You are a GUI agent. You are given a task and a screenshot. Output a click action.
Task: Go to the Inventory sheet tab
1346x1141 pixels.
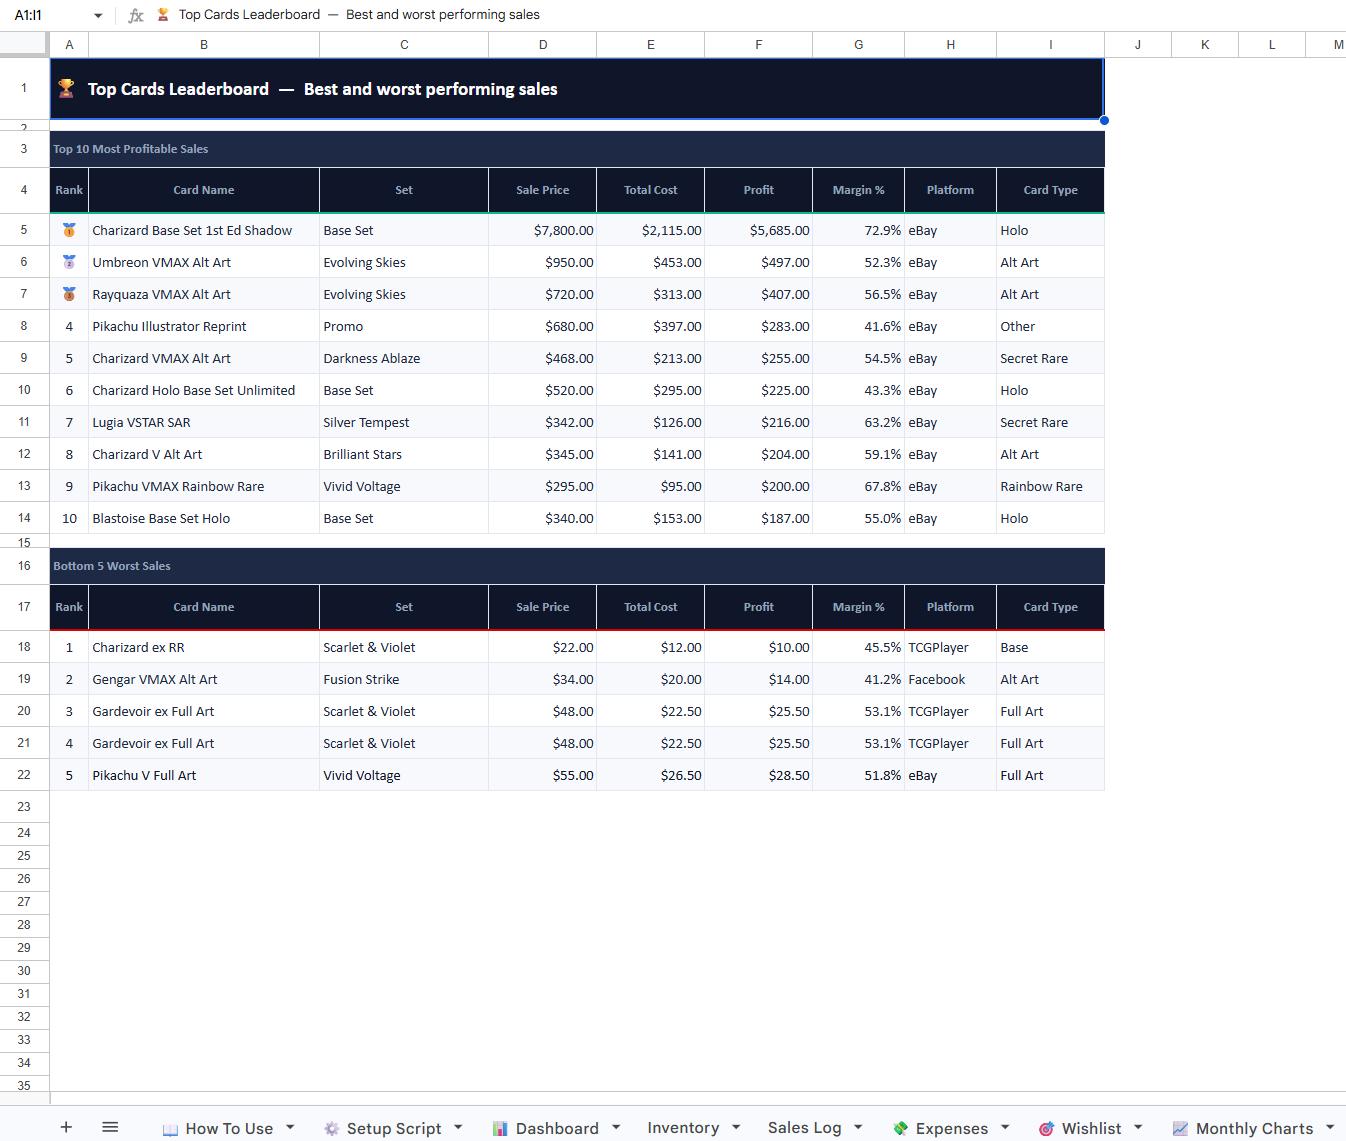[x=683, y=1128]
